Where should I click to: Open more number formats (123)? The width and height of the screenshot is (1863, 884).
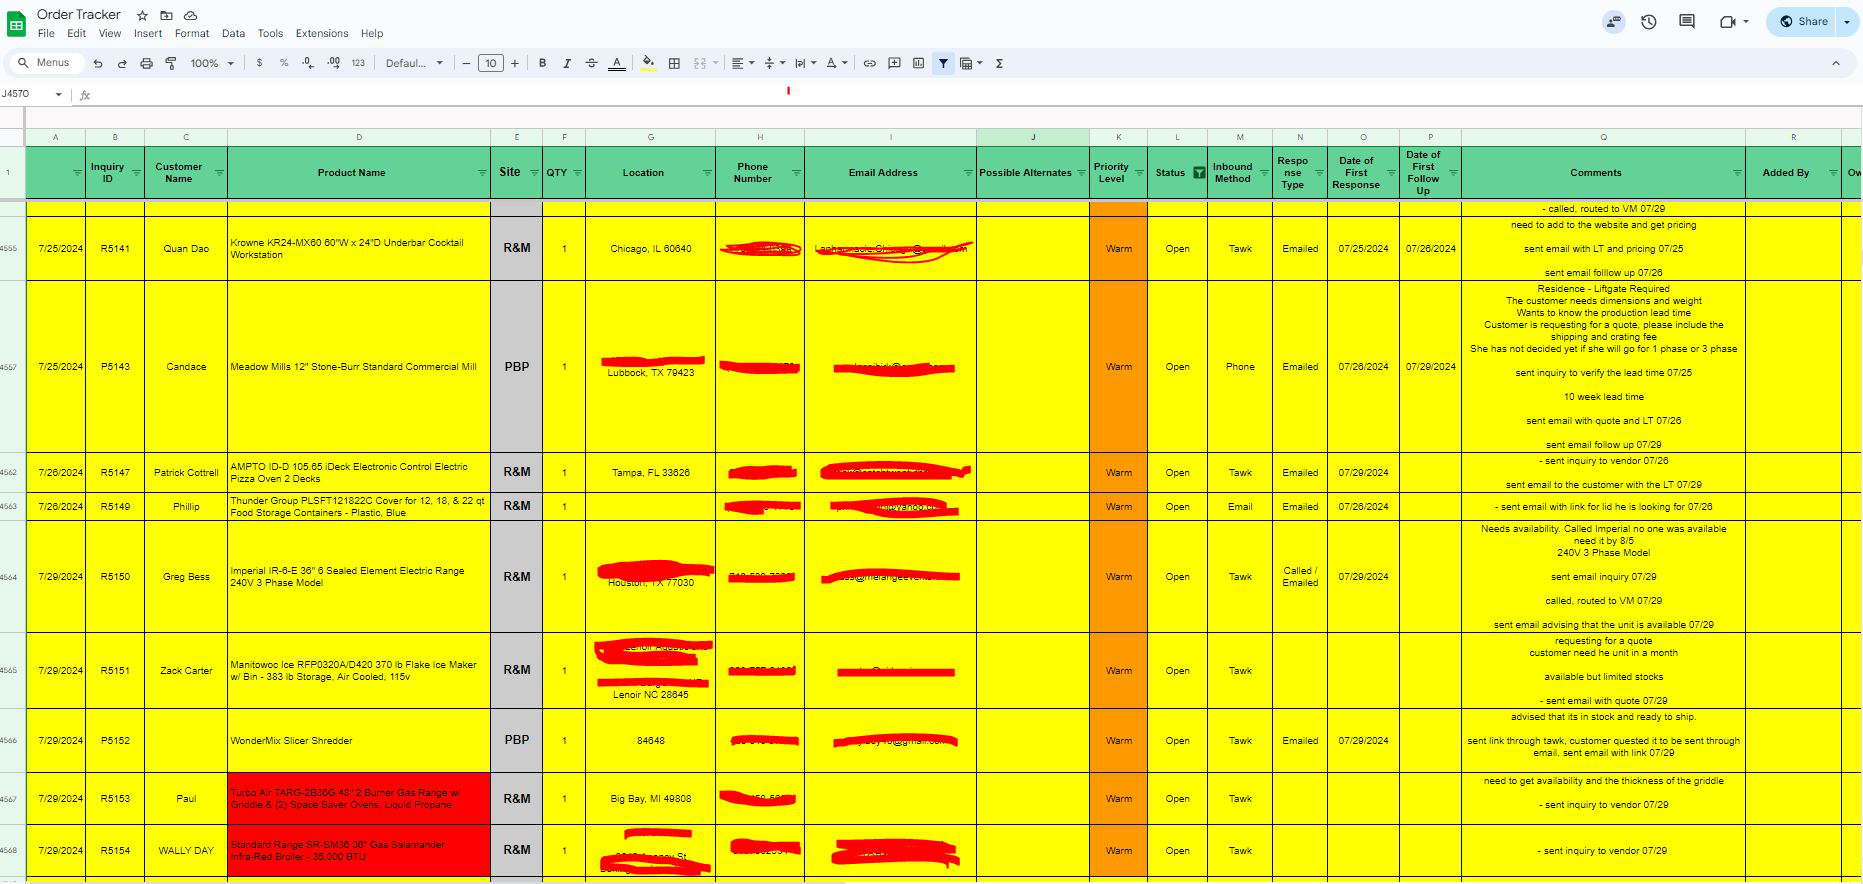tap(358, 63)
